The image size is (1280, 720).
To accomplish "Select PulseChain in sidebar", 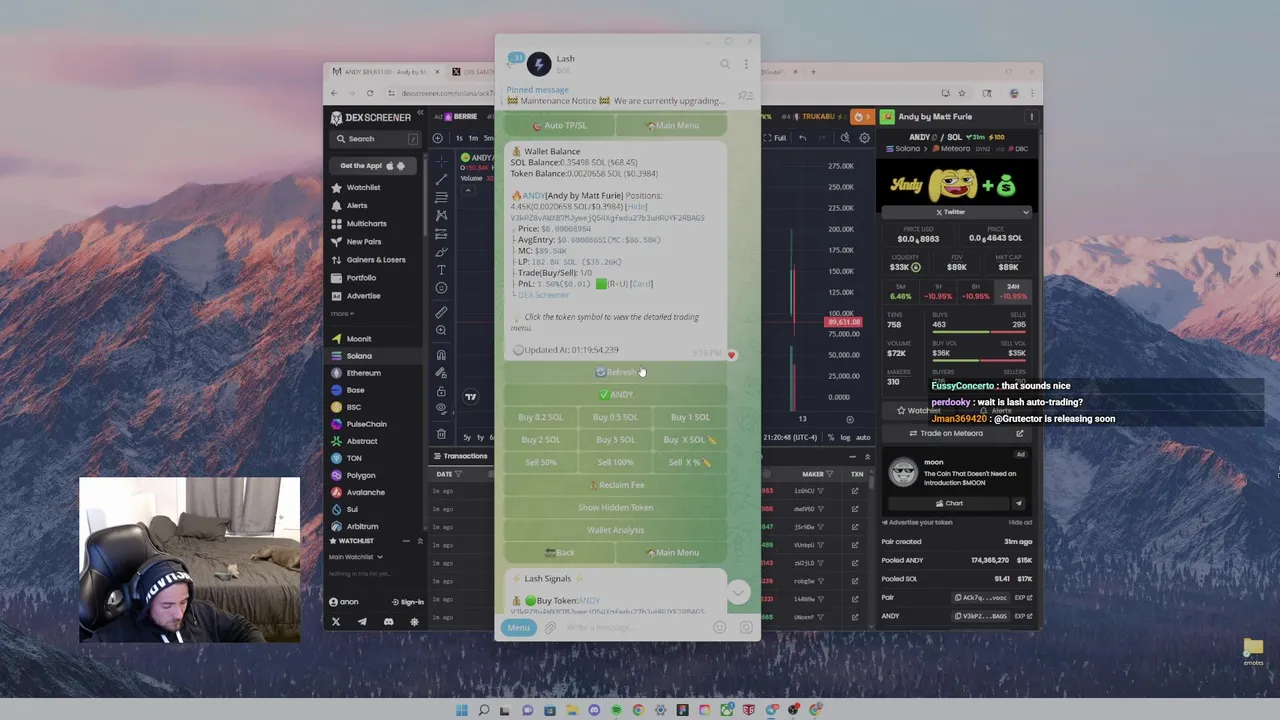I will (366, 424).
